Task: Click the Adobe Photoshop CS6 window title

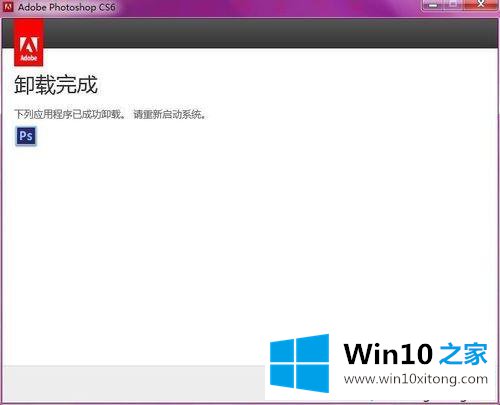Action: (67, 7)
